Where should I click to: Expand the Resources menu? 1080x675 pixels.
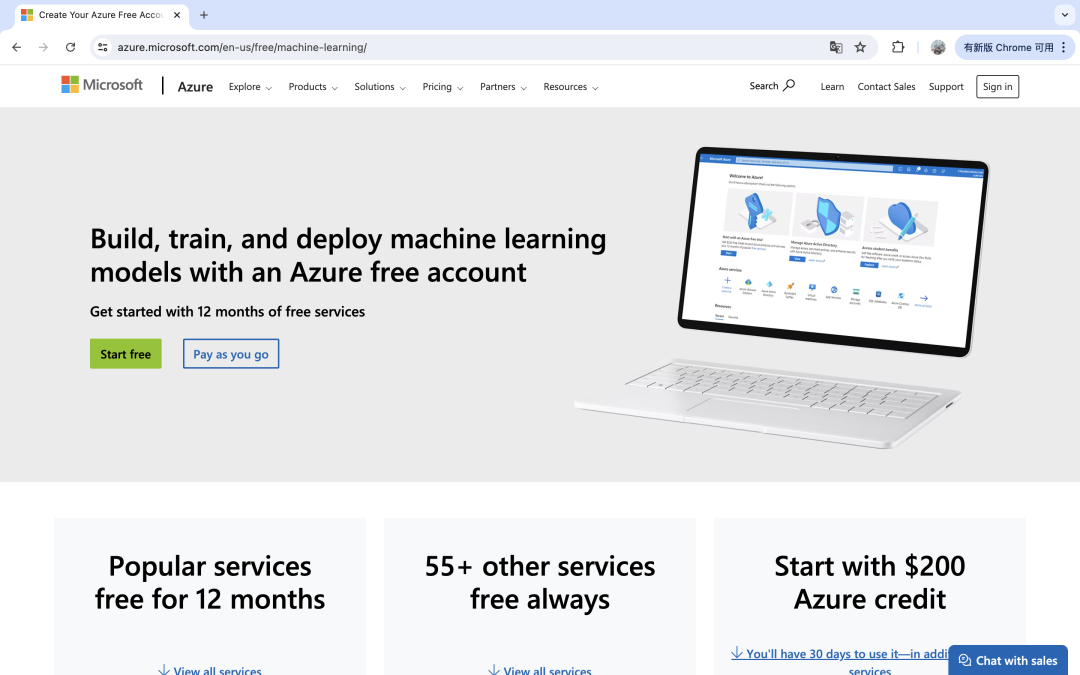tap(570, 87)
